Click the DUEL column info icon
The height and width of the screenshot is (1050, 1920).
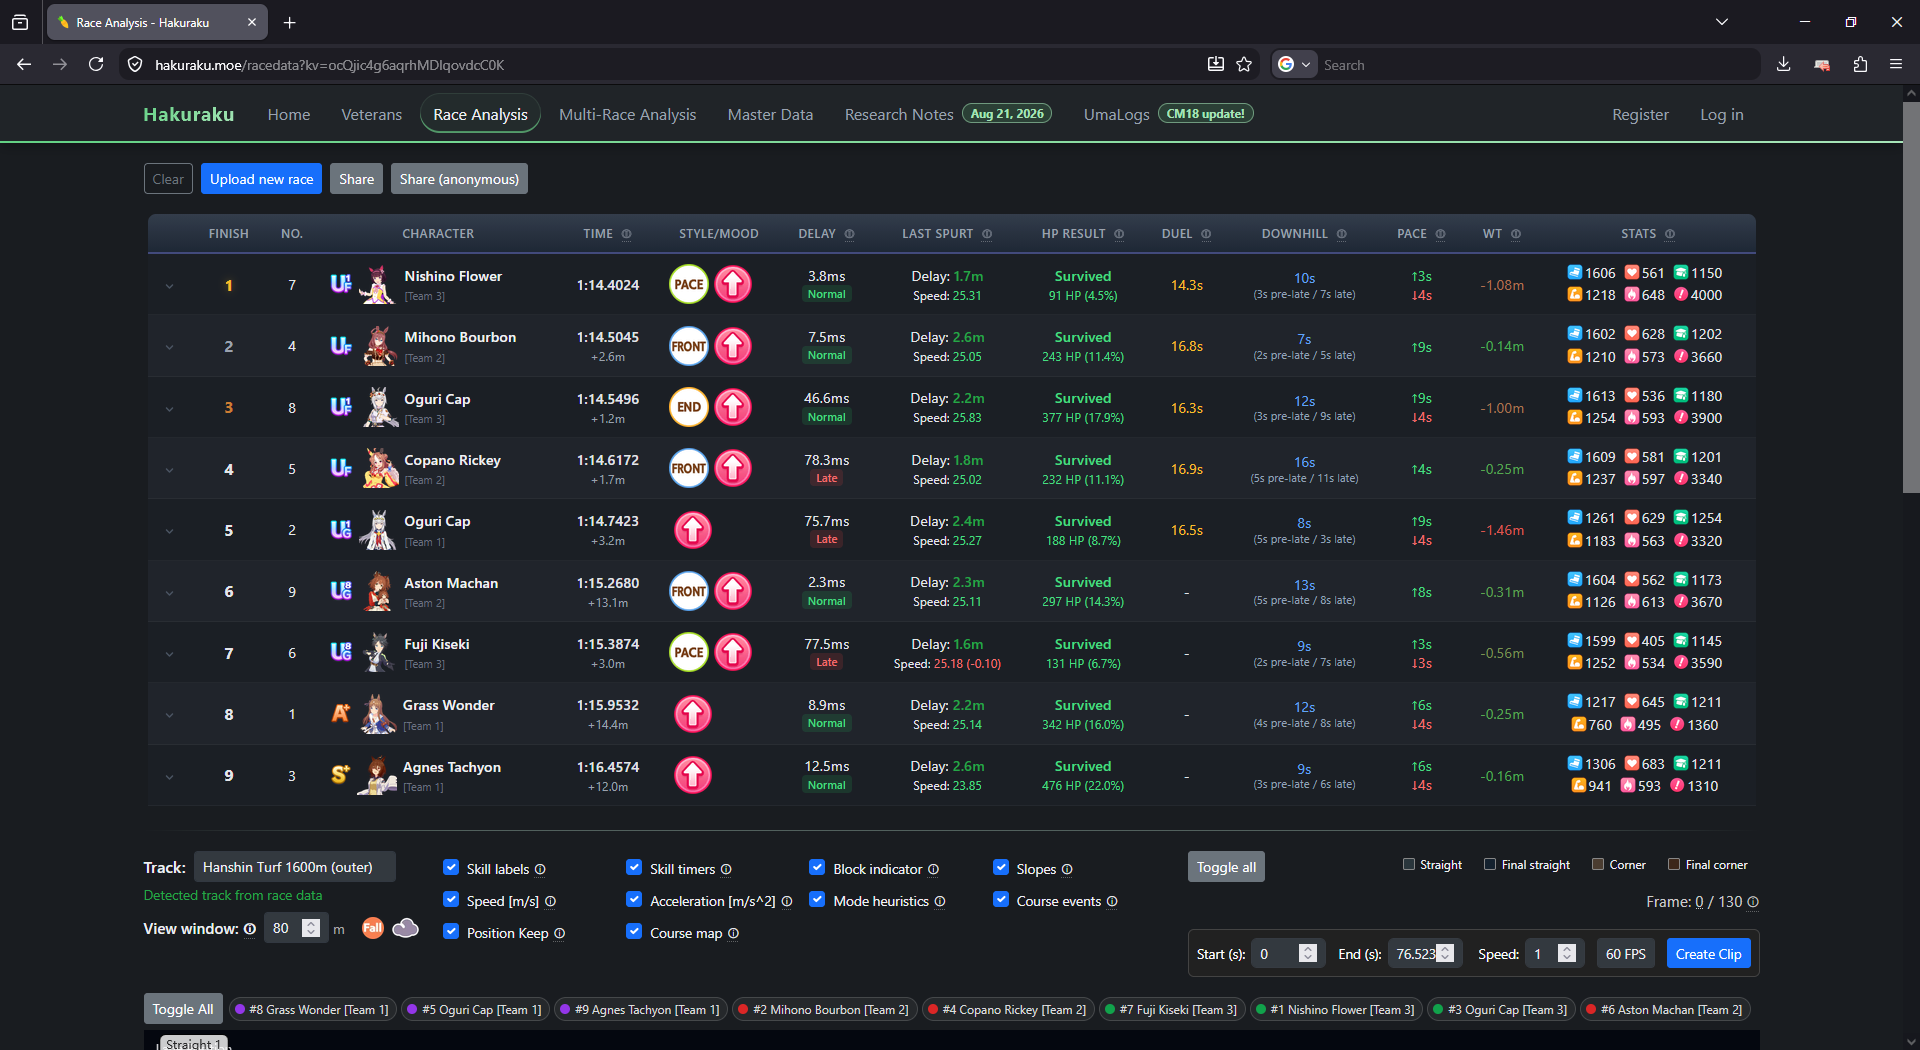pos(1206,234)
